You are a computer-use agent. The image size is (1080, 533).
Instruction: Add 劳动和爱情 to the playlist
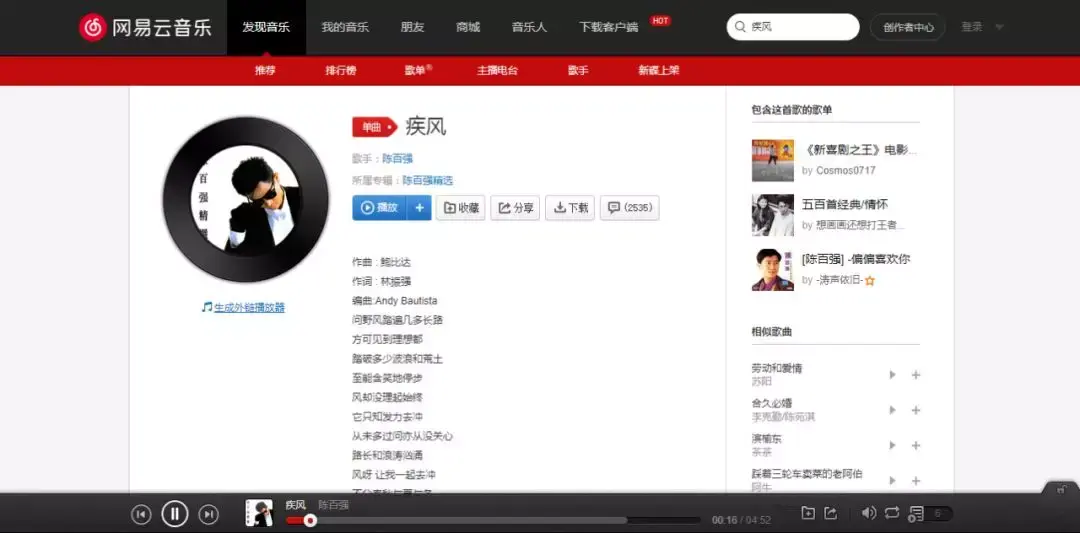pyautogui.click(x=916, y=375)
